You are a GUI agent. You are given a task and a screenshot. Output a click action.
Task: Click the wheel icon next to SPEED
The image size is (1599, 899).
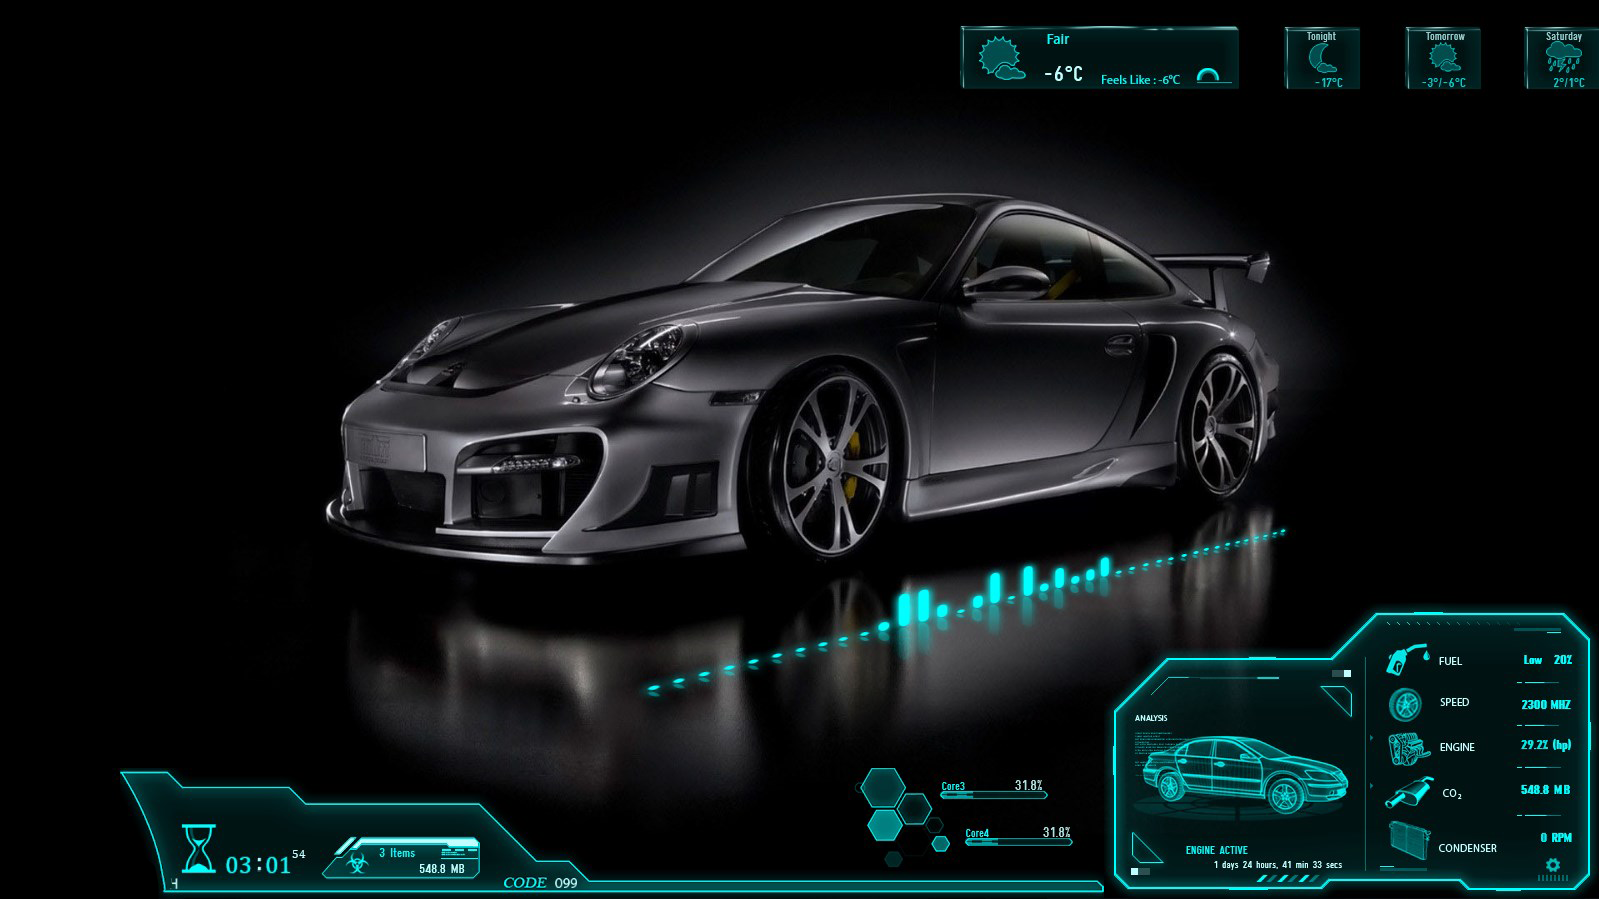click(x=1405, y=704)
